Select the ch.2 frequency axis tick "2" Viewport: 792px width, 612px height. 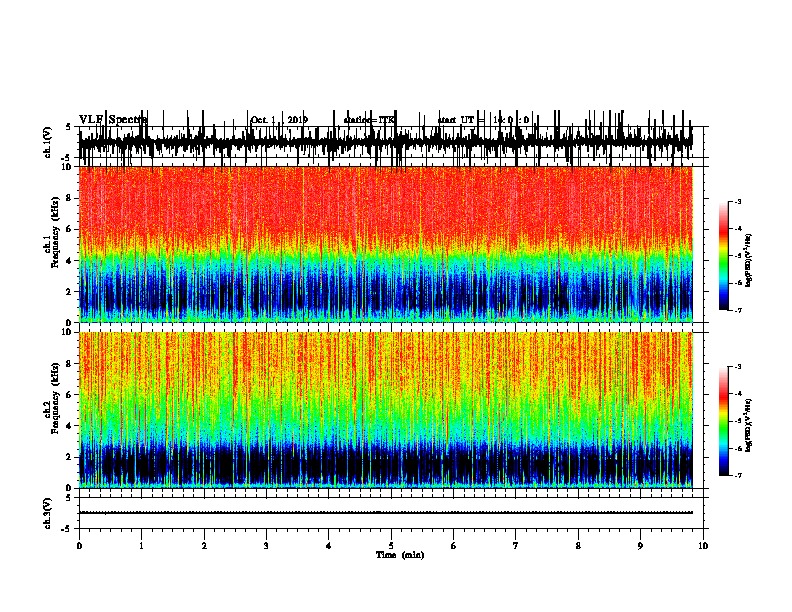coord(70,457)
